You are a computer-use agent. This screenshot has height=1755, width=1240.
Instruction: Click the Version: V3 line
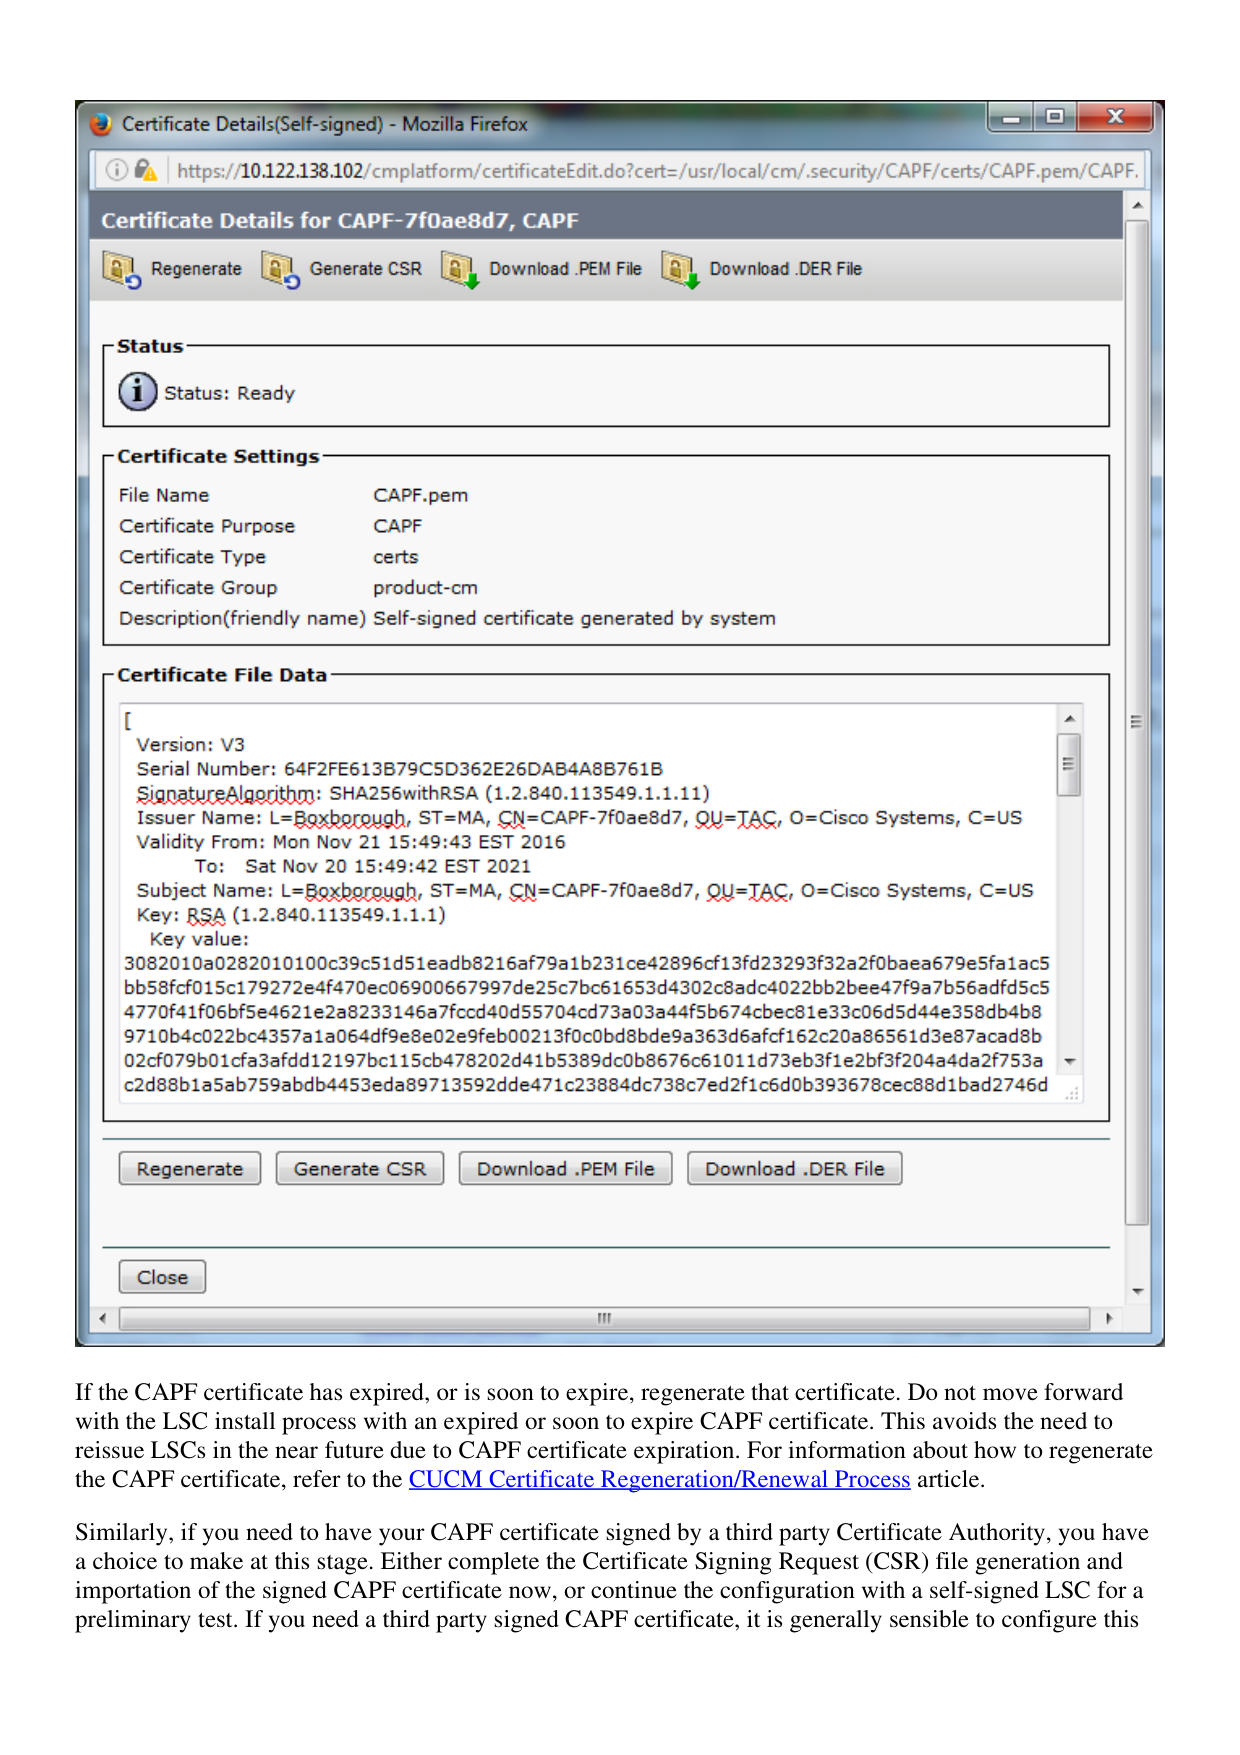[x=190, y=745]
